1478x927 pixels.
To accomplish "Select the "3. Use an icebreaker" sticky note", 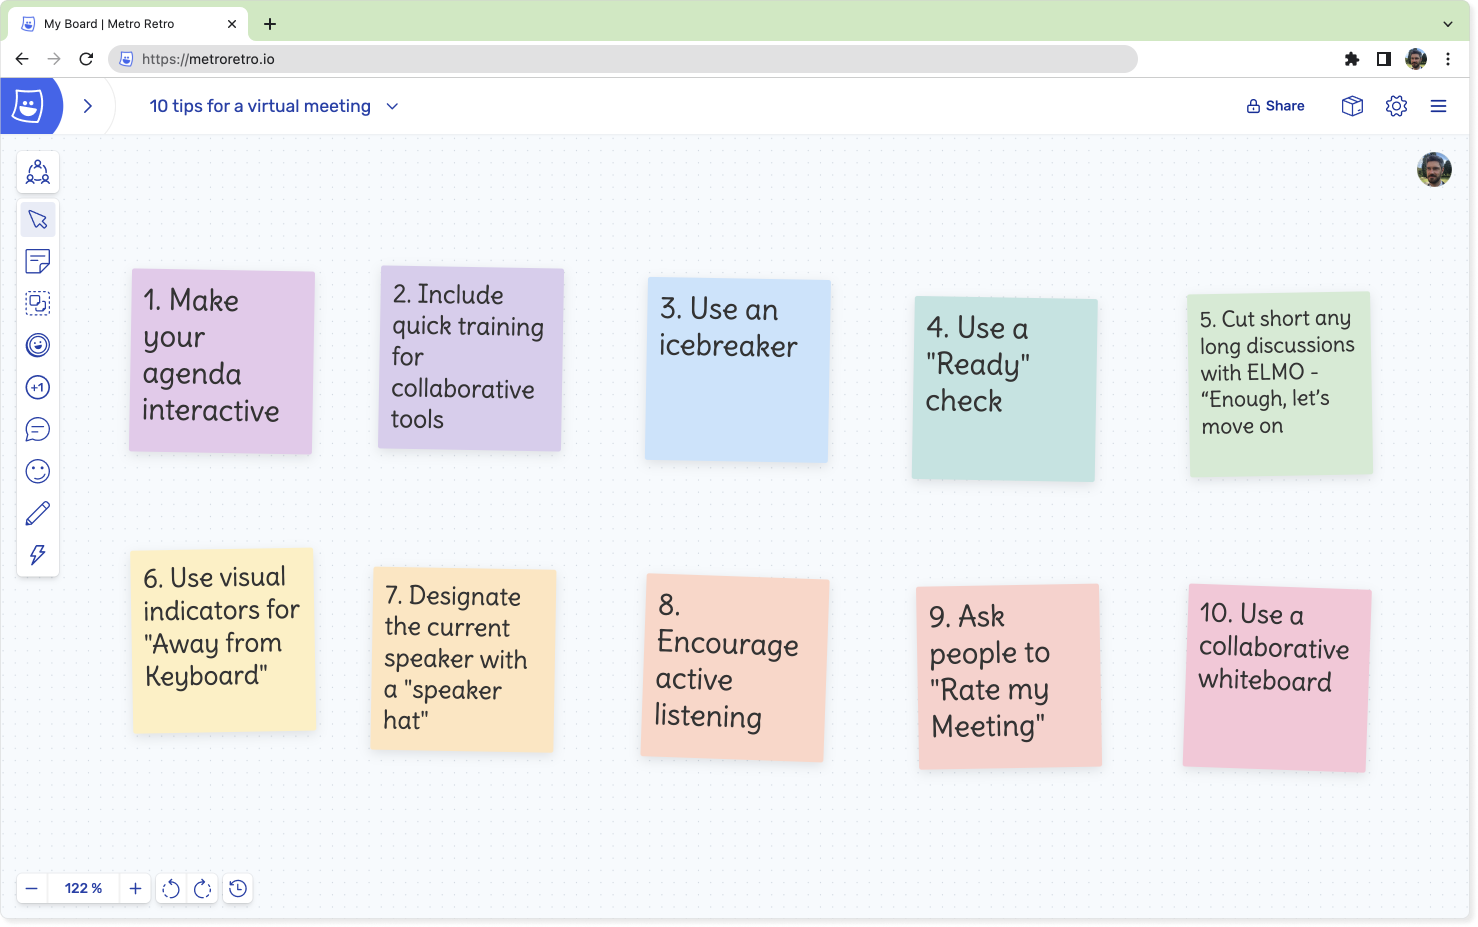I will (738, 370).
